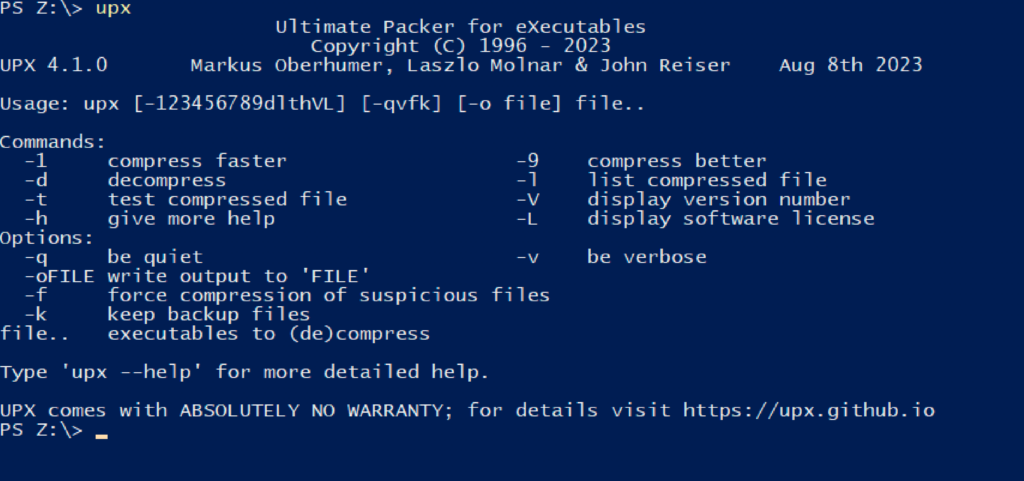The height and width of the screenshot is (481, 1024).
Task: Click the 'Ultimate Packer for eXecutables' title
Action: [460, 27]
